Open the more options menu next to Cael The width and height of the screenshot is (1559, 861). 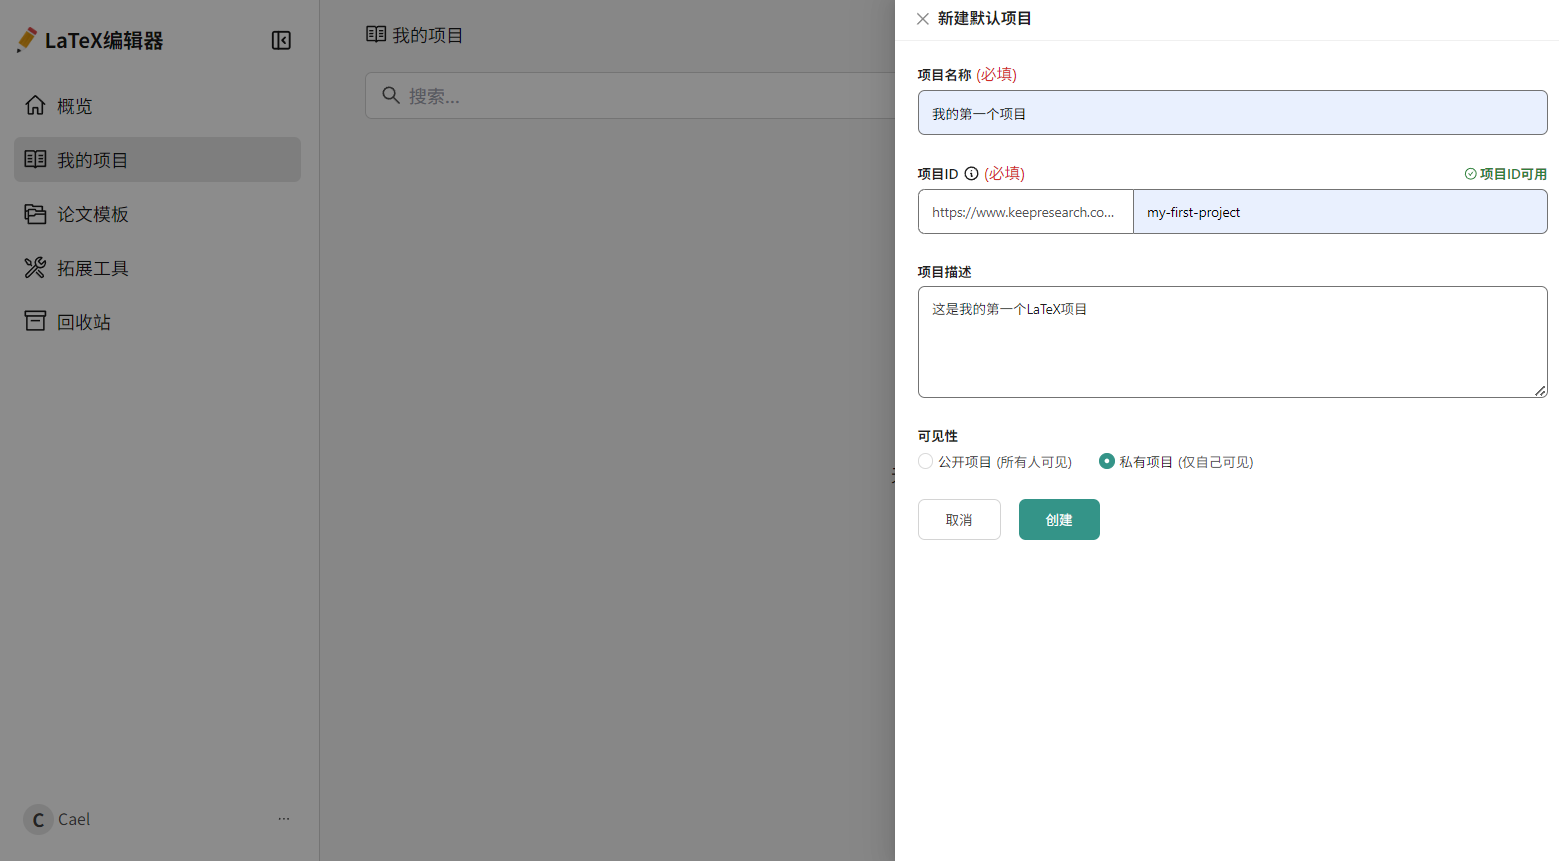[x=283, y=818]
